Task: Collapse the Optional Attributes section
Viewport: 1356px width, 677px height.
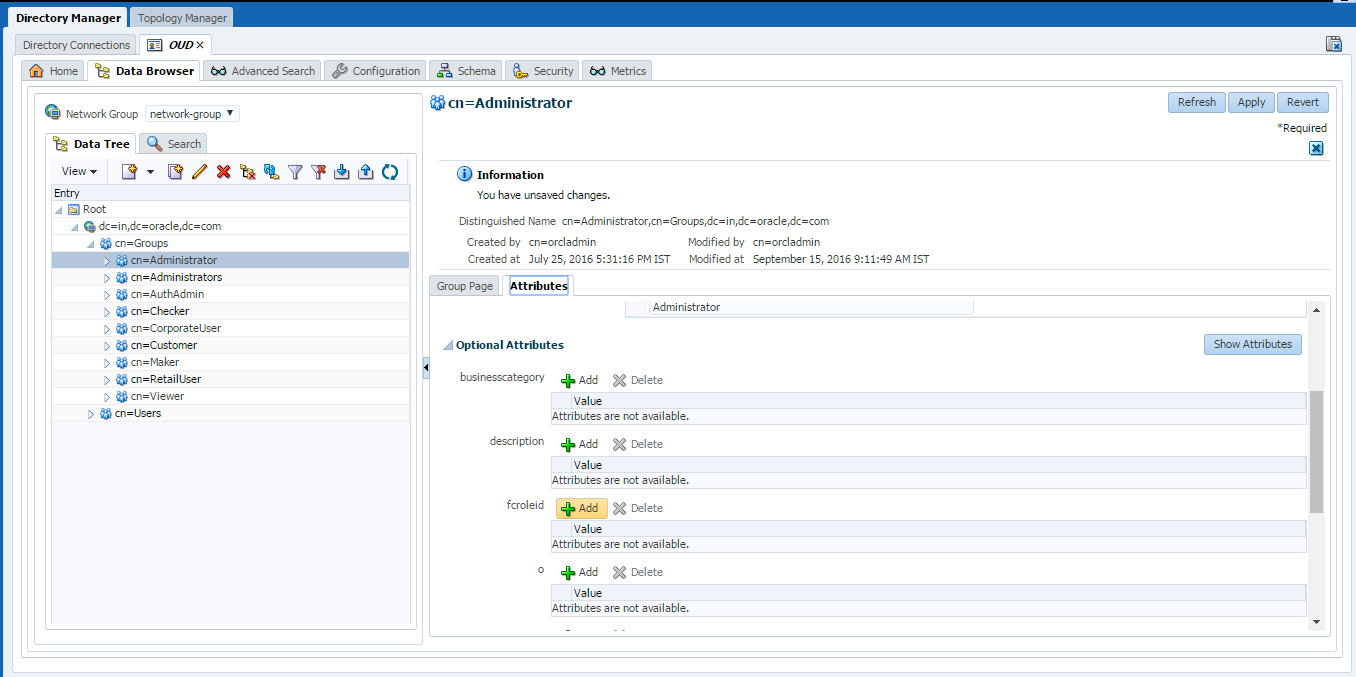Action: [448, 346]
